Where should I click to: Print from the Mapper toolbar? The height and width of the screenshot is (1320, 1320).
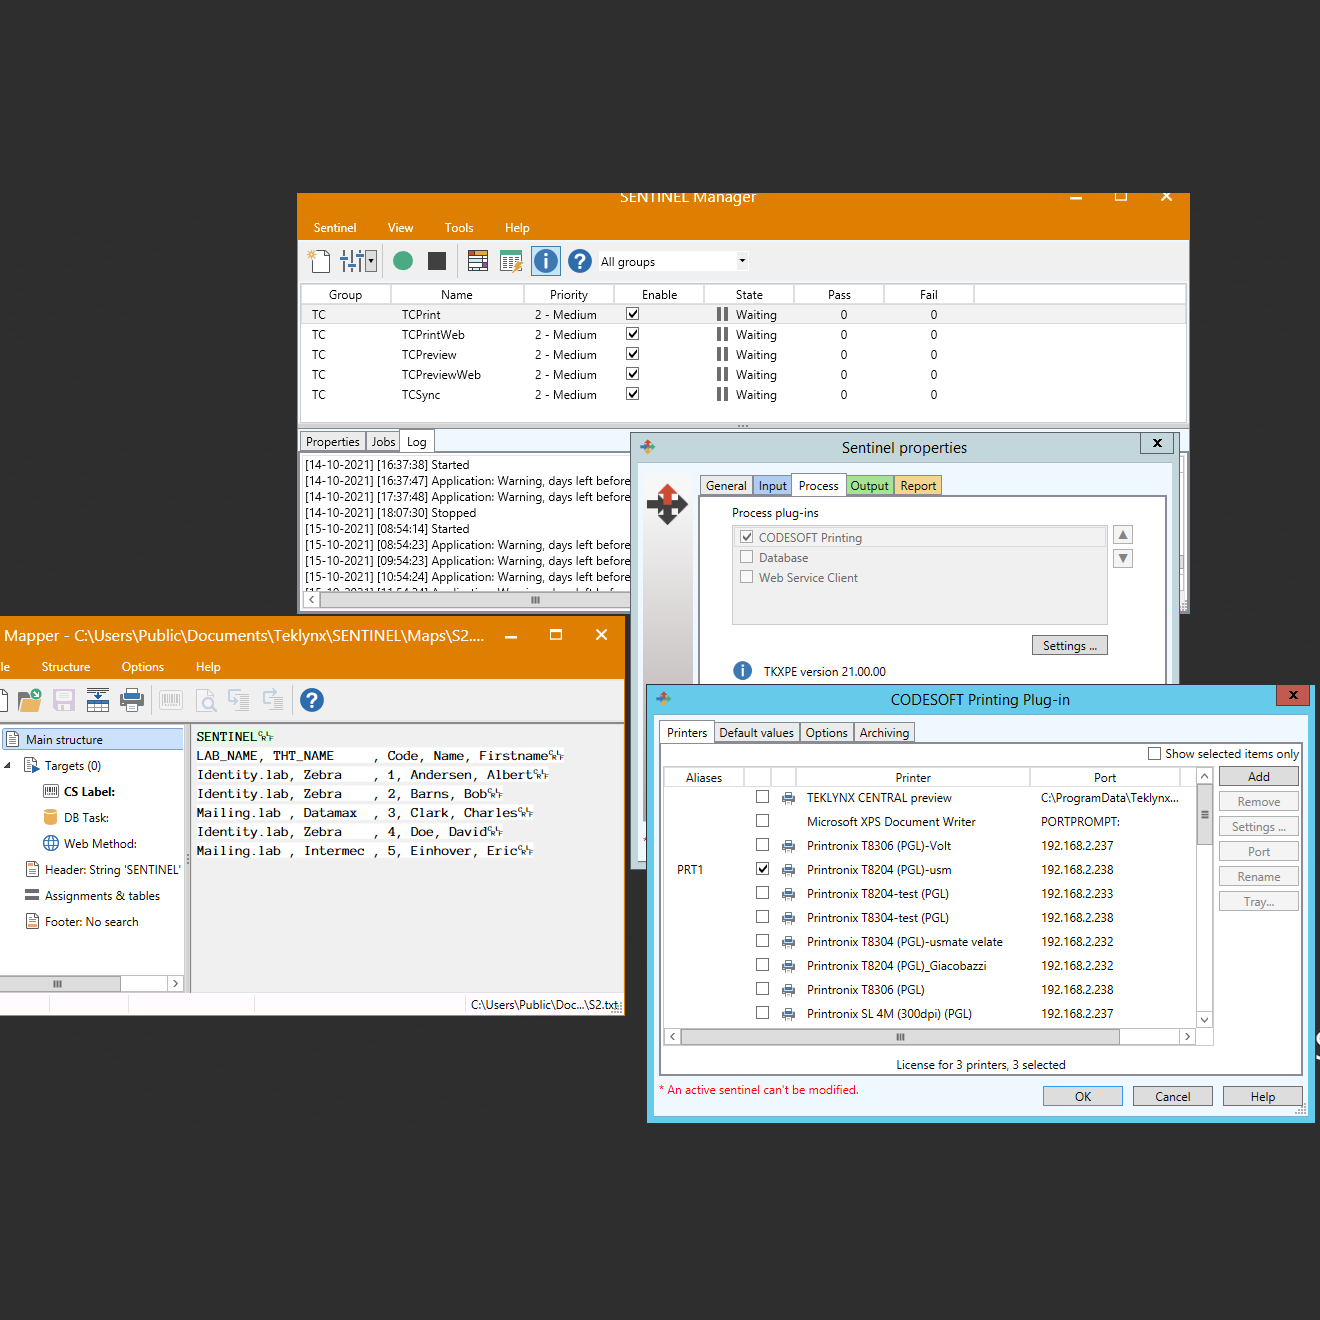pyautogui.click(x=132, y=700)
